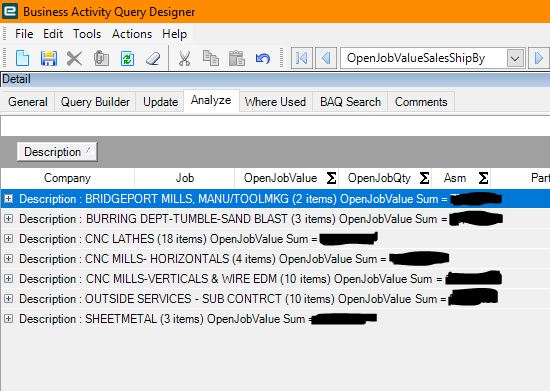Expand the SHEETMETAL group
The height and width of the screenshot is (391, 550).
coord(8,319)
